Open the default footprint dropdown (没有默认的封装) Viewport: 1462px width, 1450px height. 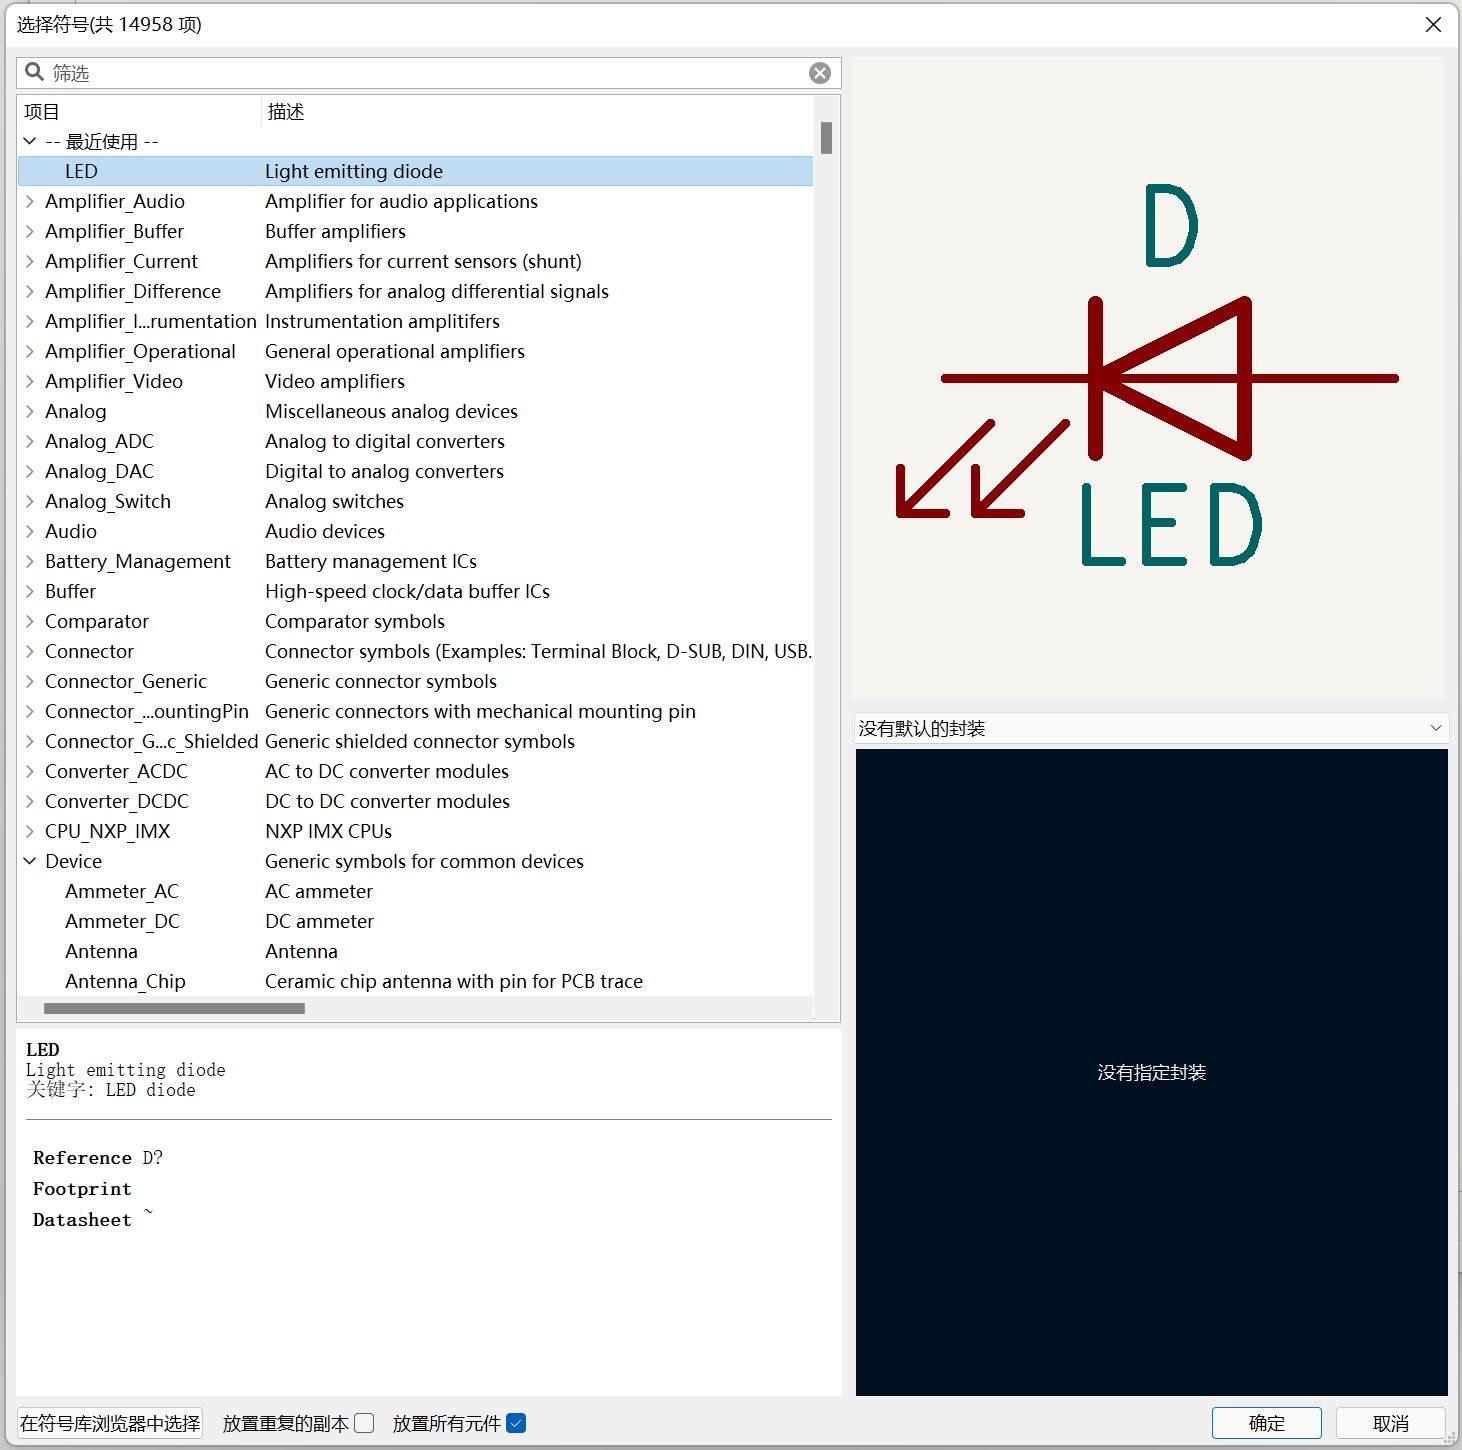[1151, 728]
